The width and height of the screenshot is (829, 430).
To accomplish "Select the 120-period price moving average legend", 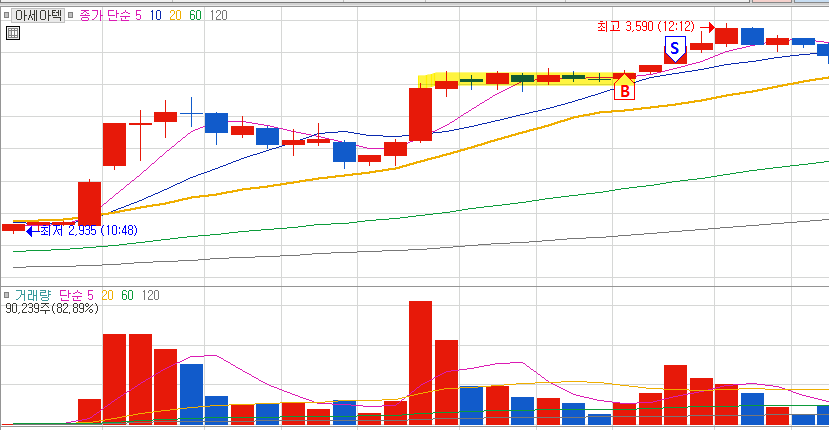I will click(219, 15).
